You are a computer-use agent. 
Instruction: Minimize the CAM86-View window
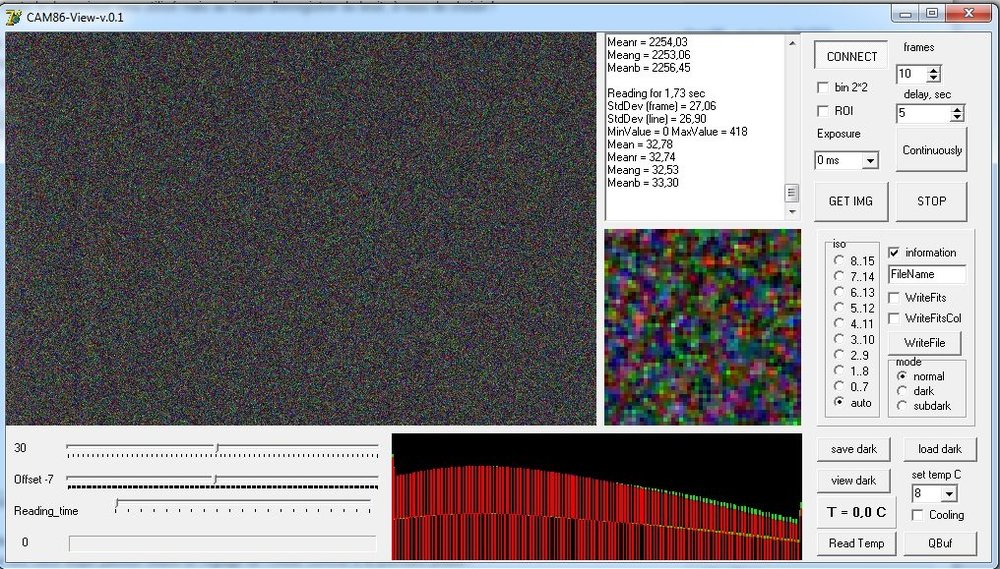click(904, 14)
